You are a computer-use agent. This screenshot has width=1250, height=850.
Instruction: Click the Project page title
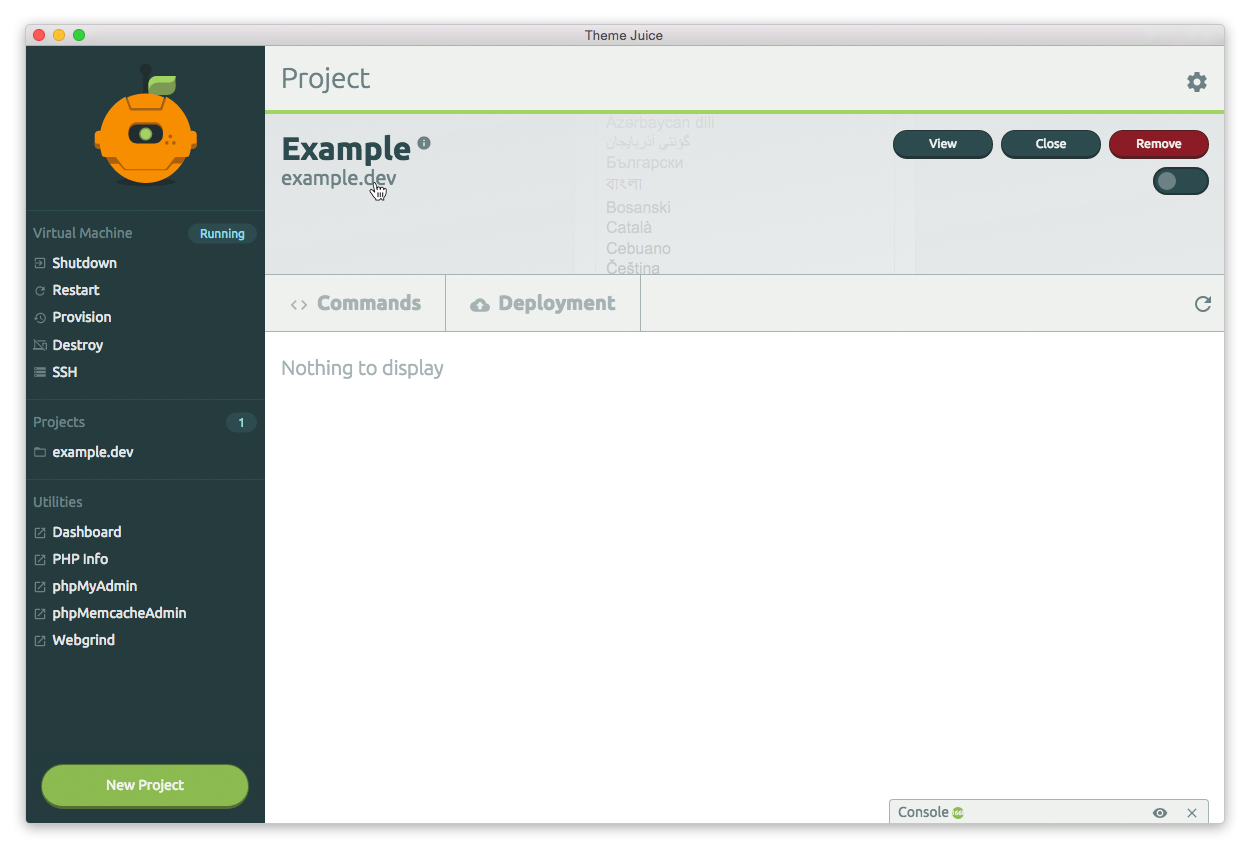coord(325,79)
